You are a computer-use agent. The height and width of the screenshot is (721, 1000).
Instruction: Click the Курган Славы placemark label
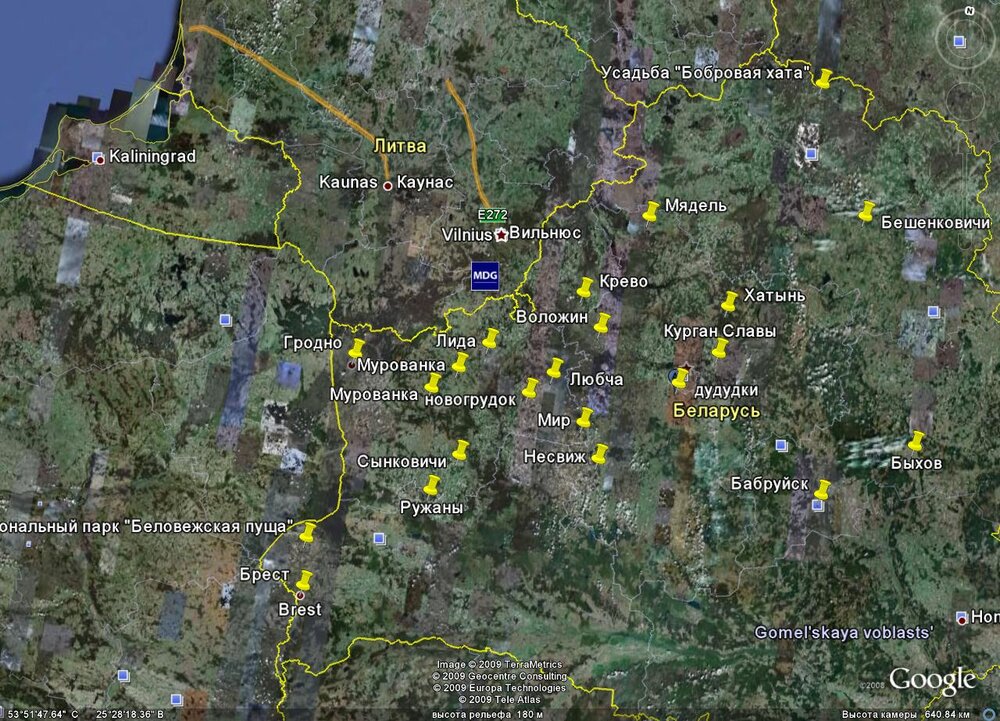point(719,331)
